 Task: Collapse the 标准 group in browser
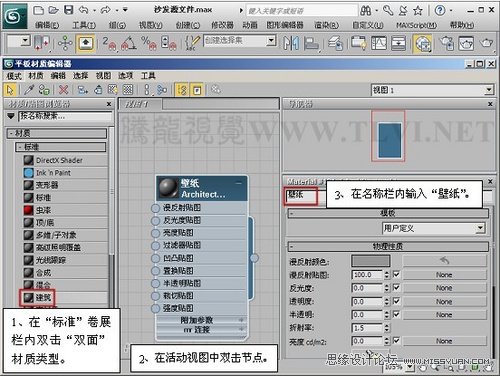(x=61, y=147)
